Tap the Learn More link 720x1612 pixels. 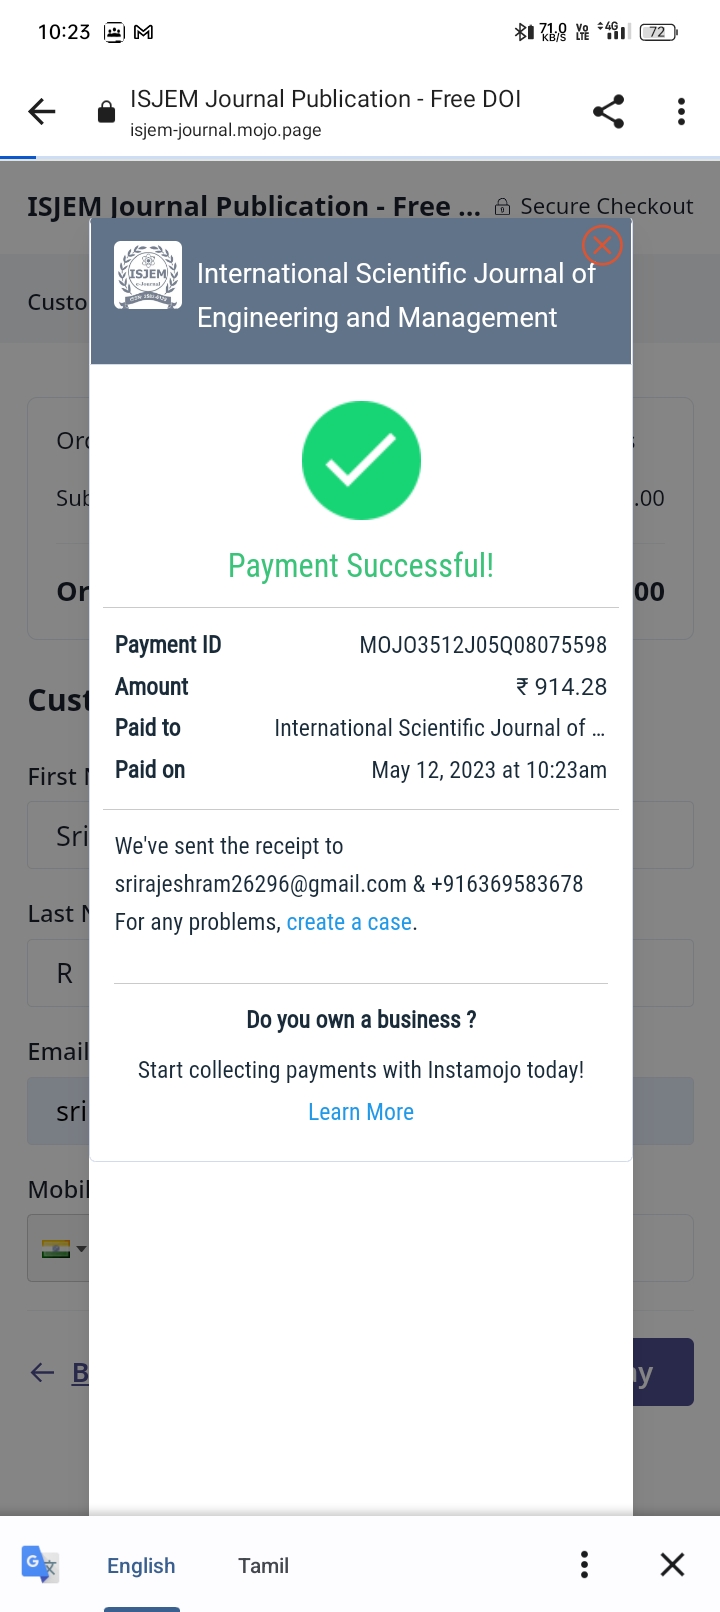361,1112
